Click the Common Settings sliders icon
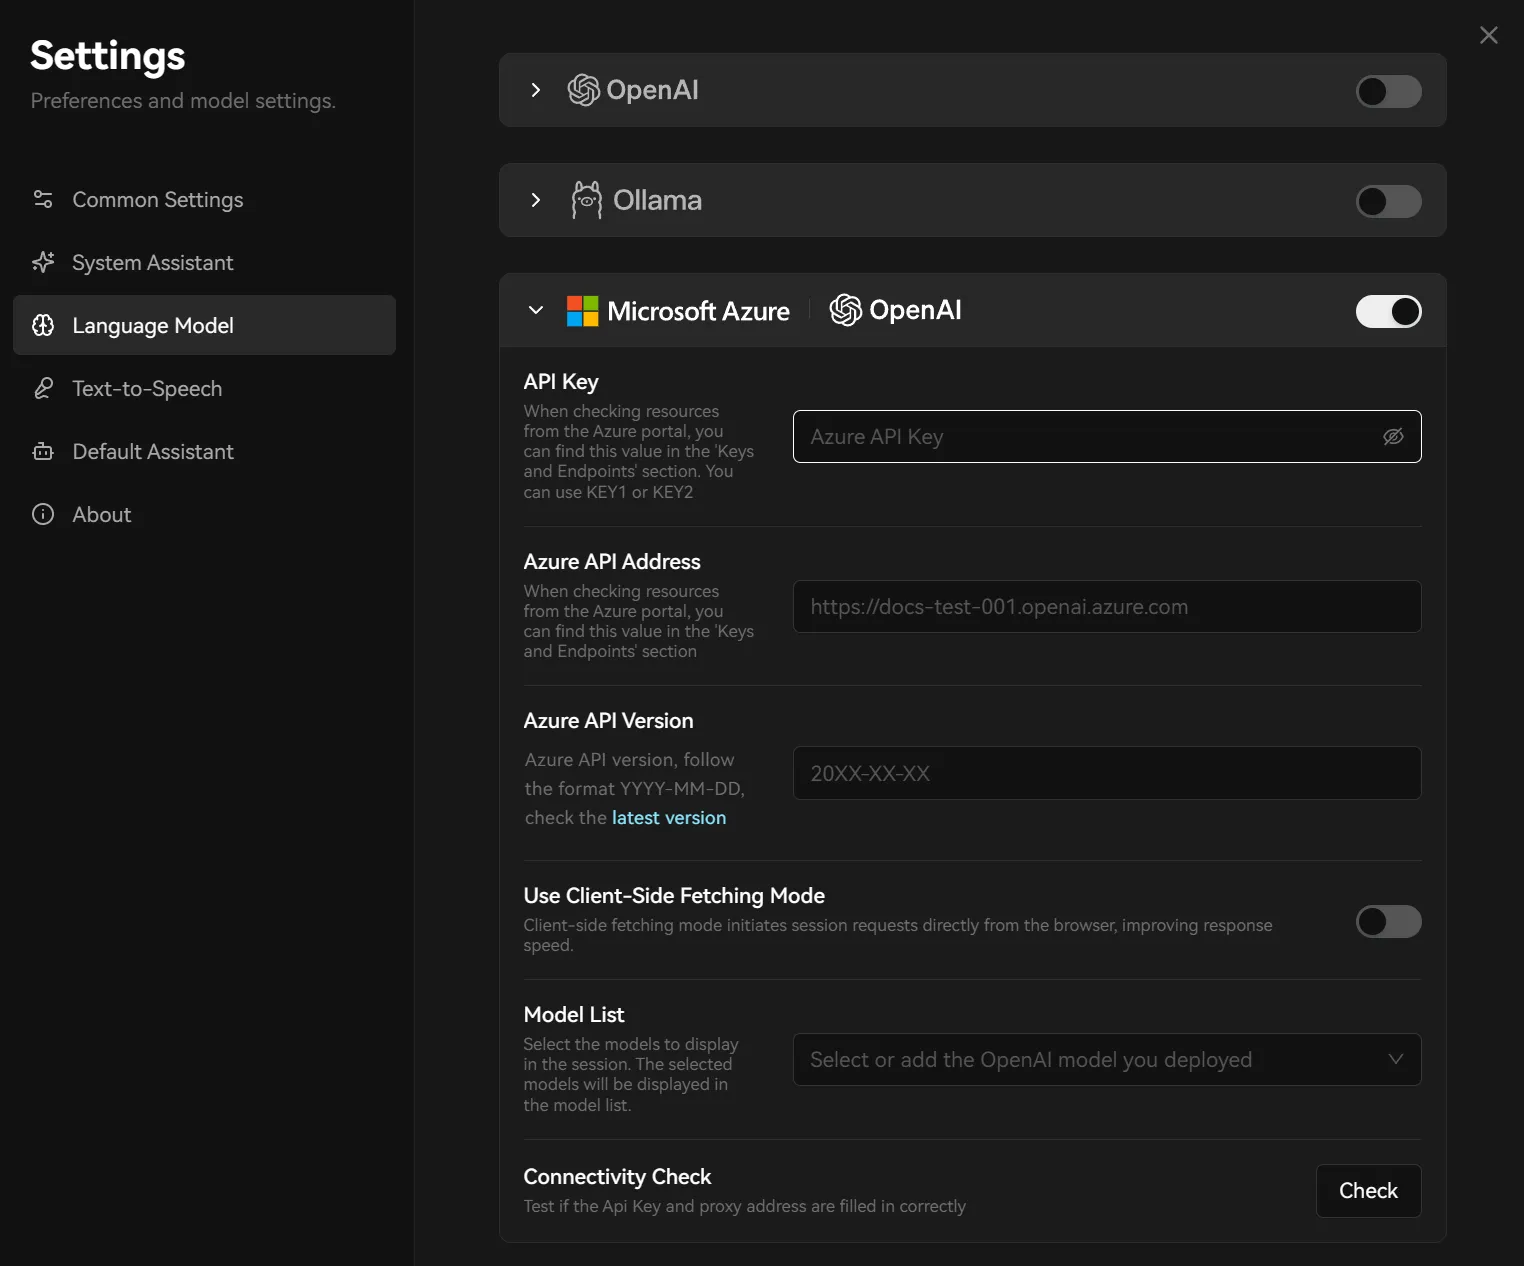The width and height of the screenshot is (1524, 1266). coord(43,199)
